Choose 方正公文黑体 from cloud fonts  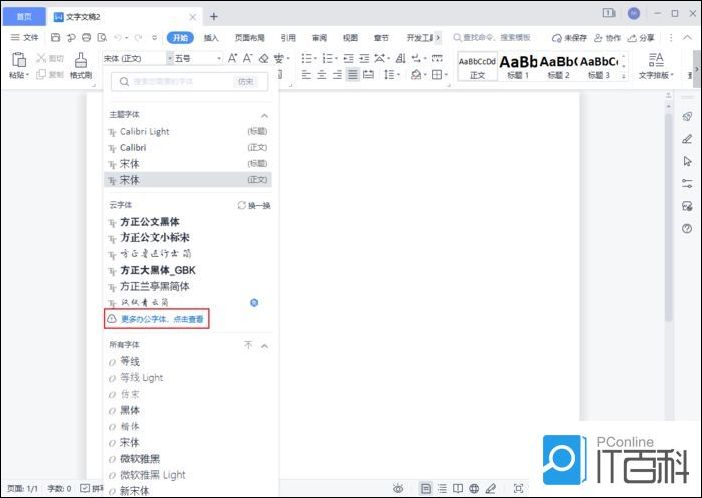(150, 222)
